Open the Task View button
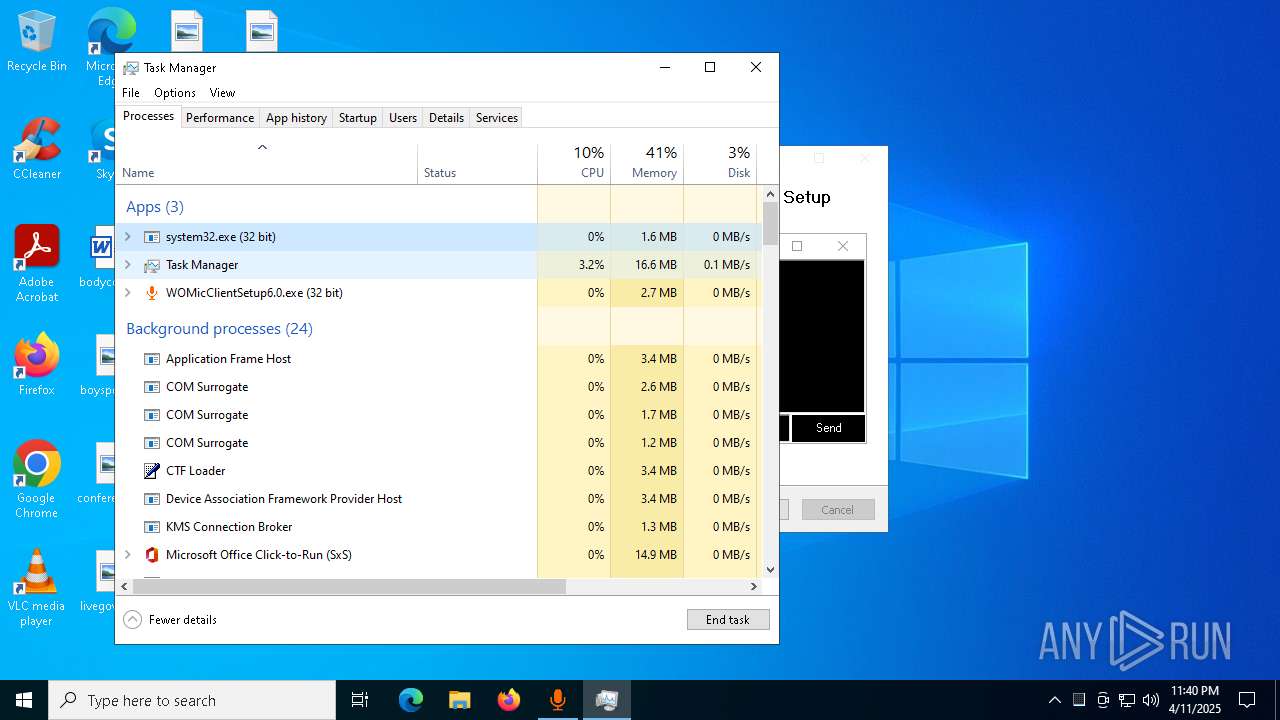Image resolution: width=1280 pixels, height=720 pixels. tap(360, 700)
